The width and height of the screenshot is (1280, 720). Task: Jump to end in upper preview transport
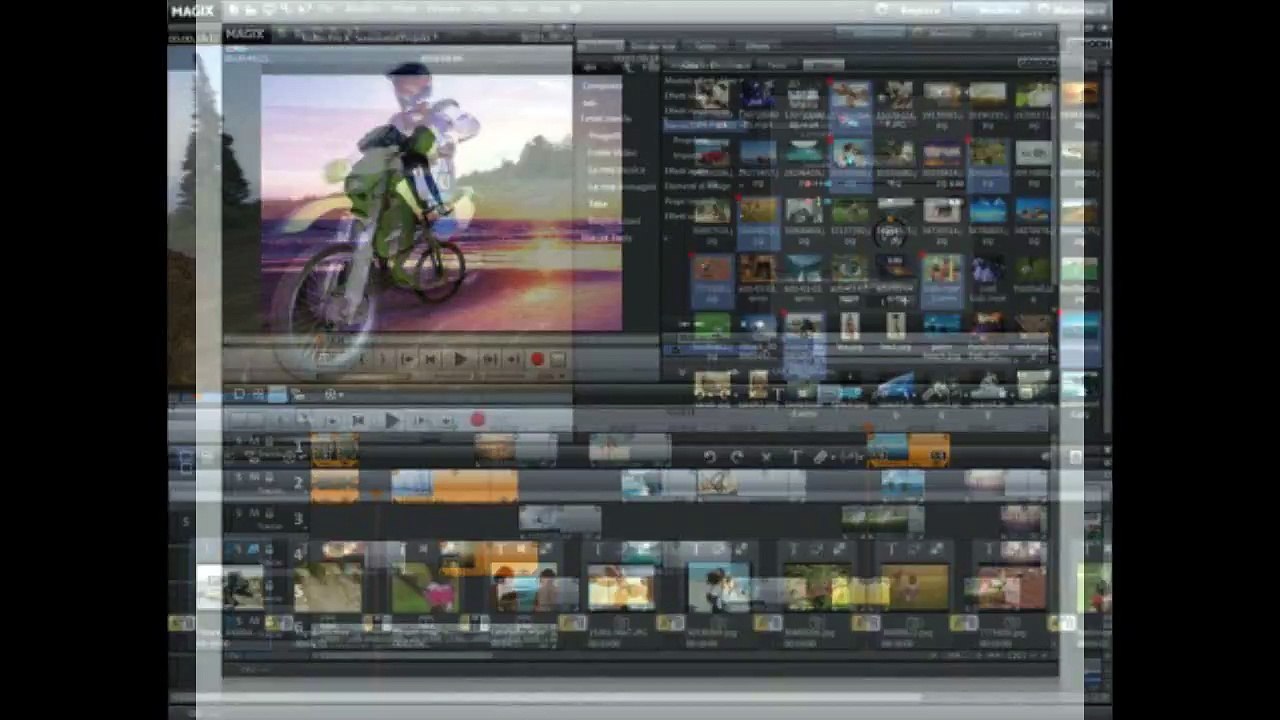[512, 359]
